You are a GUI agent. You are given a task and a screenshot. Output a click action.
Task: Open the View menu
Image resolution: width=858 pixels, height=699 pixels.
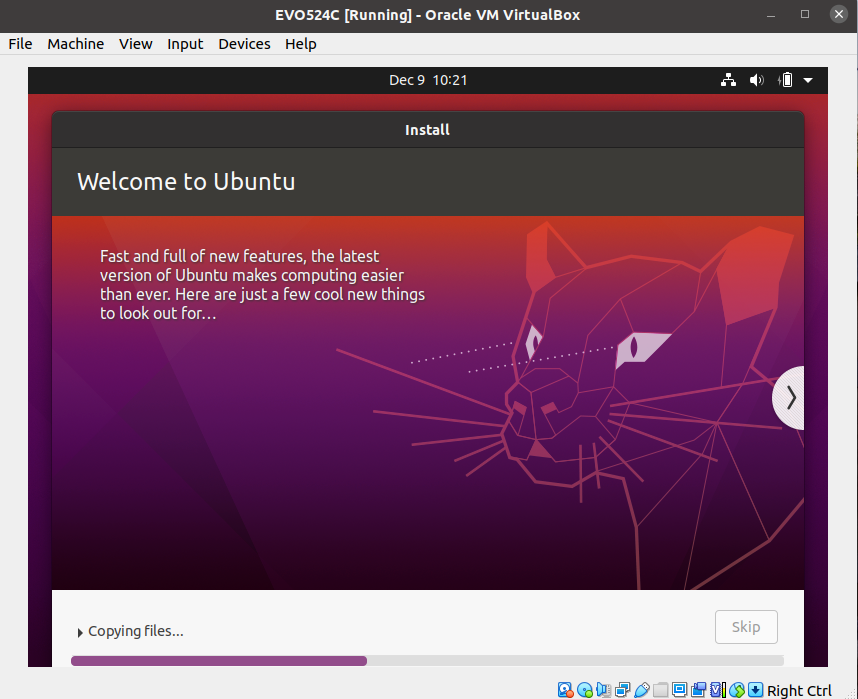136,44
